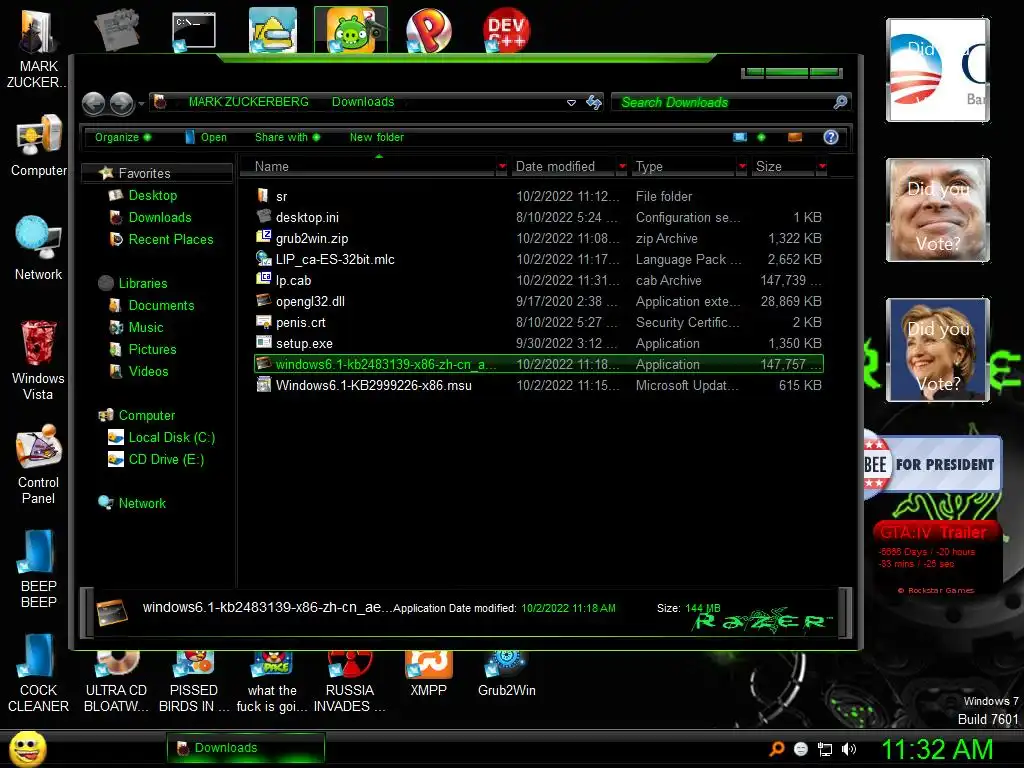Open the Network desktop icon

39,249
